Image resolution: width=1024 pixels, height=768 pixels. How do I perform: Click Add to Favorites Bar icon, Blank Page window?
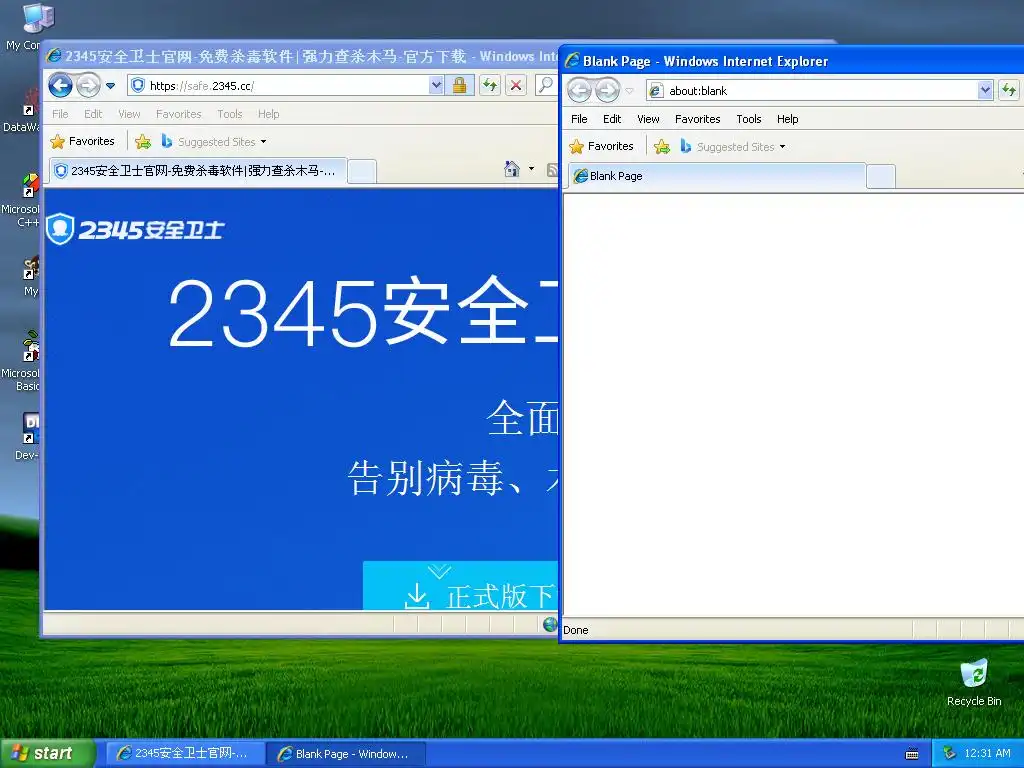[x=662, y=146]
